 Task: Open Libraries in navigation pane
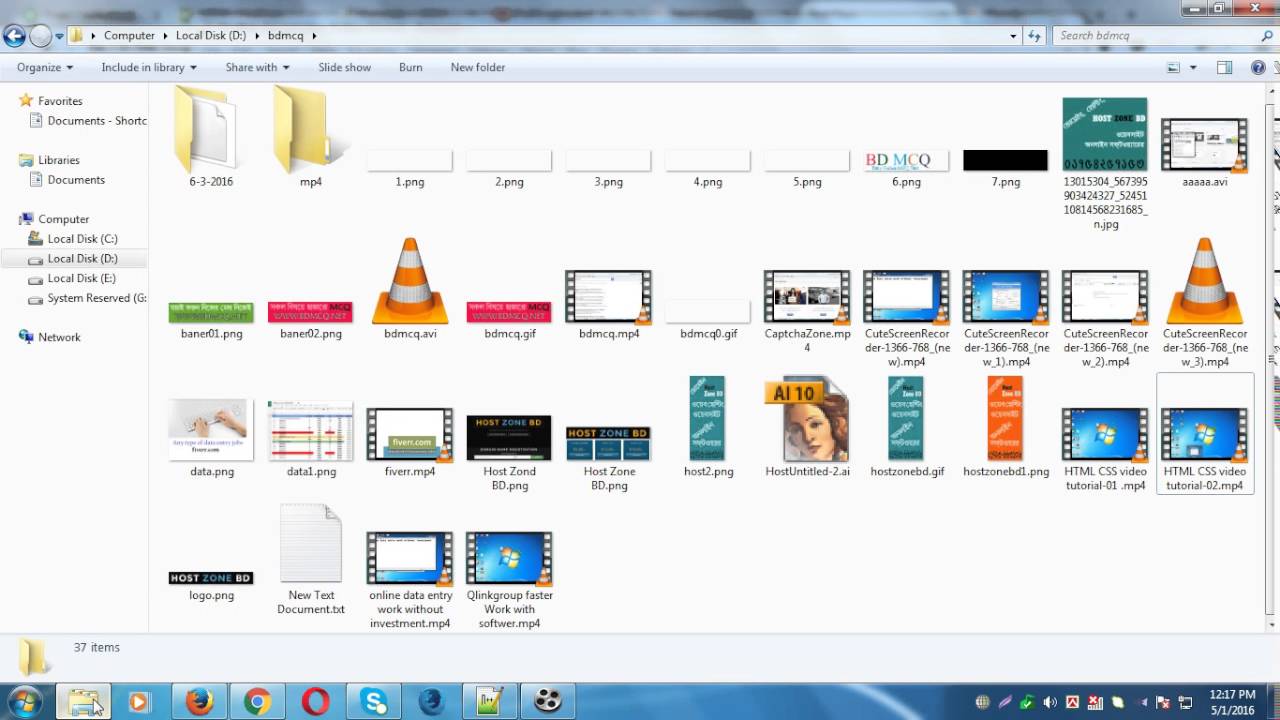(58, 160)
